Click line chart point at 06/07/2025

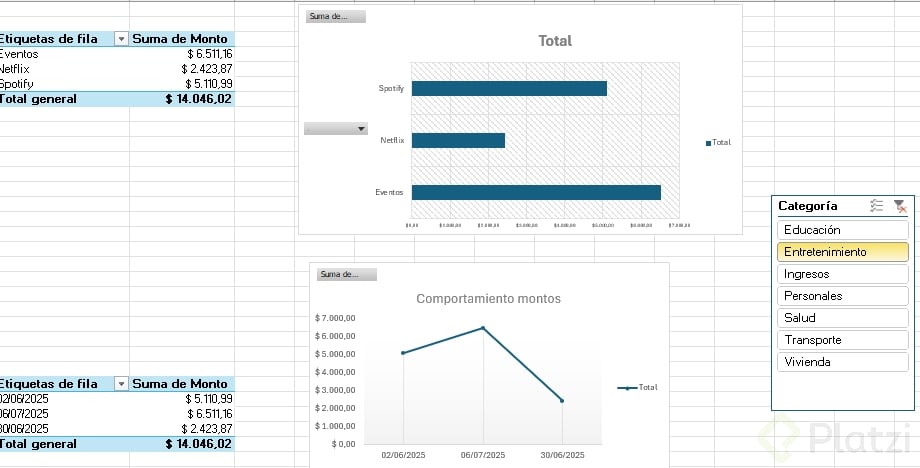click(483, 328)
